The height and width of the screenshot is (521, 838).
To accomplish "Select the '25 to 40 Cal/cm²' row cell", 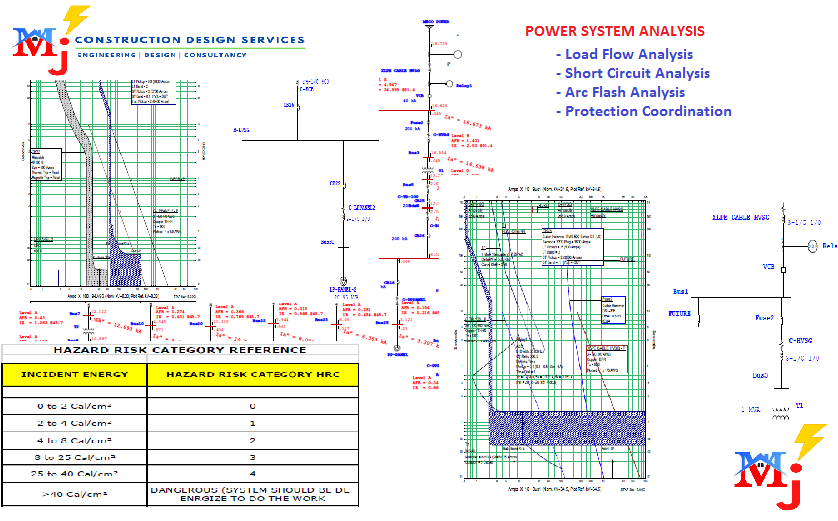I will click(x=74, y=474).
